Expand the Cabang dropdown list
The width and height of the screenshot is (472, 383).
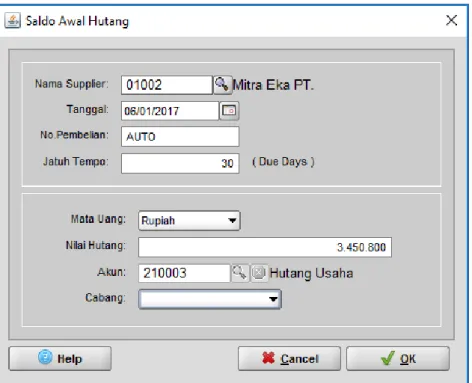210,299
